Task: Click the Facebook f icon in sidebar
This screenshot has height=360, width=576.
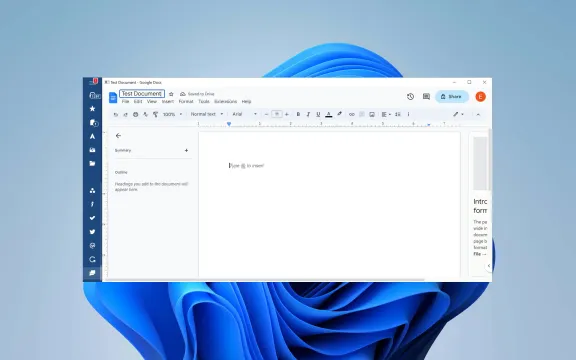Action: [93, 204]
